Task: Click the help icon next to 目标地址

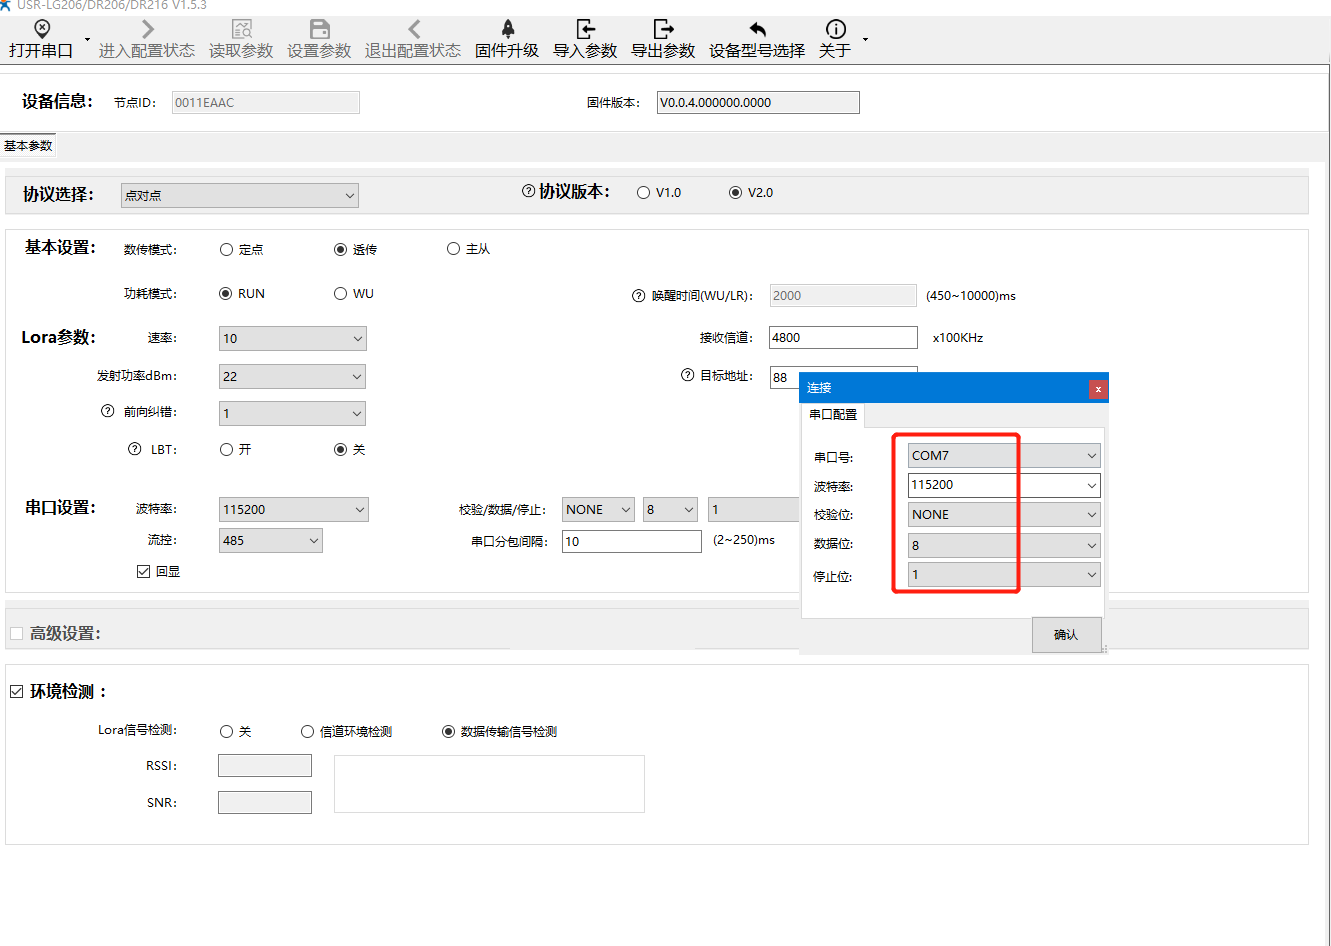Action: [x=687, y=375]
